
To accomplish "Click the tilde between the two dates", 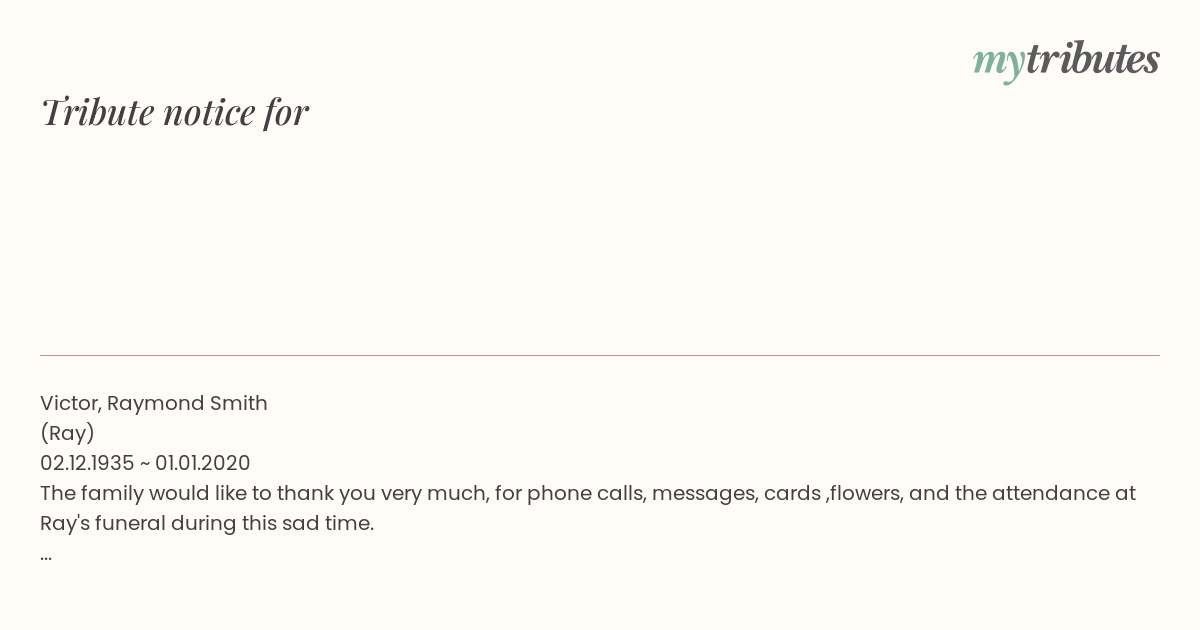I will coord(144,463).
